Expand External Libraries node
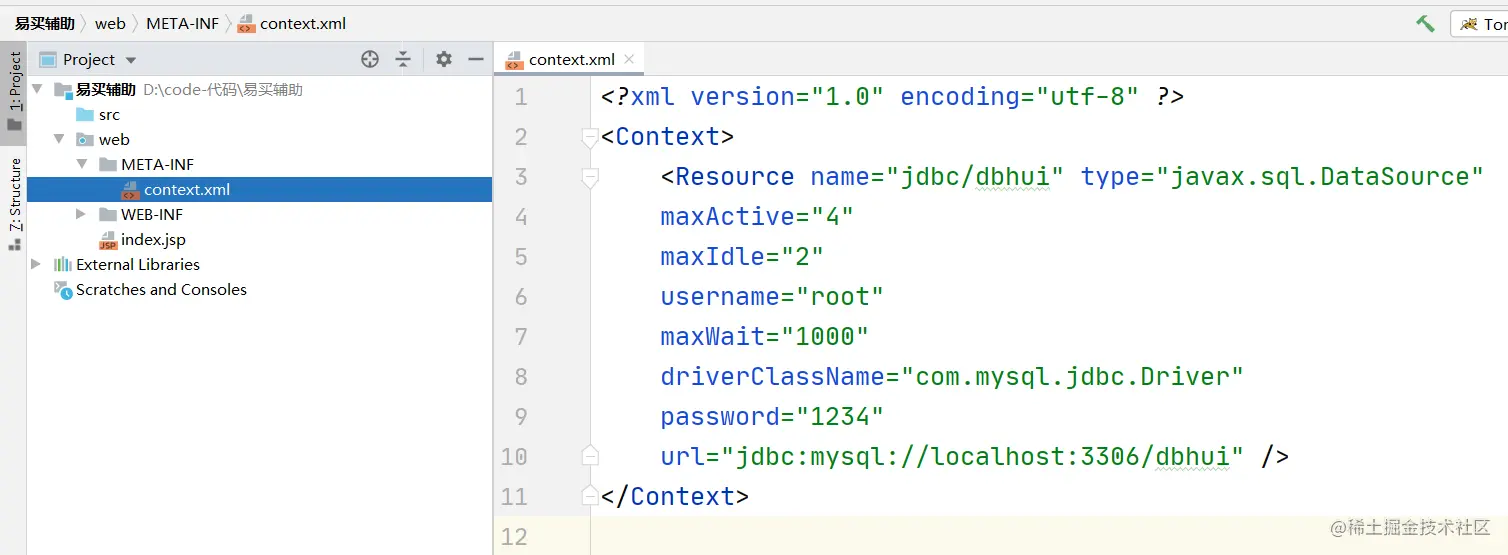The image size is (1508, 555). (x=37, y=264)
